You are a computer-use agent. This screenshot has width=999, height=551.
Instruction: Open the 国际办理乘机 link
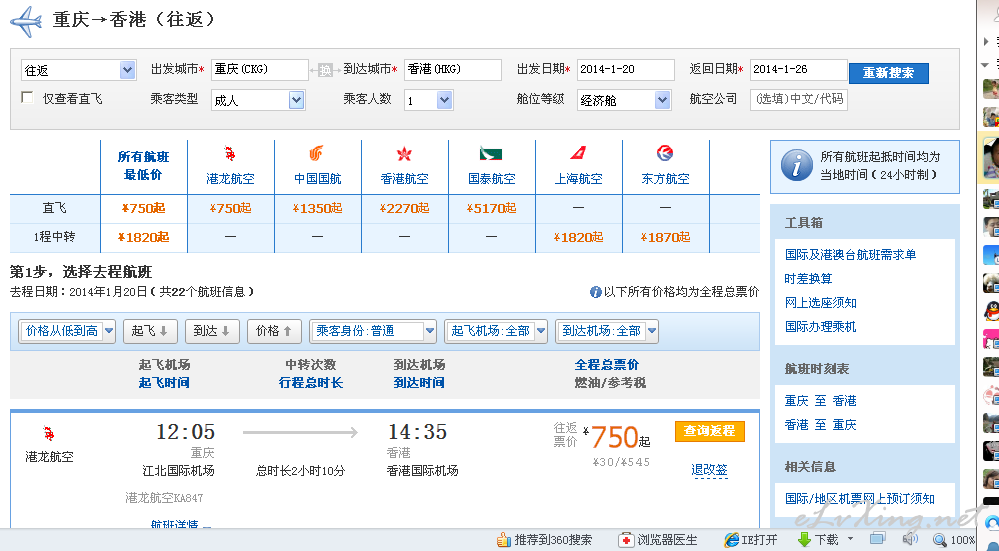[x=821, y=327]
